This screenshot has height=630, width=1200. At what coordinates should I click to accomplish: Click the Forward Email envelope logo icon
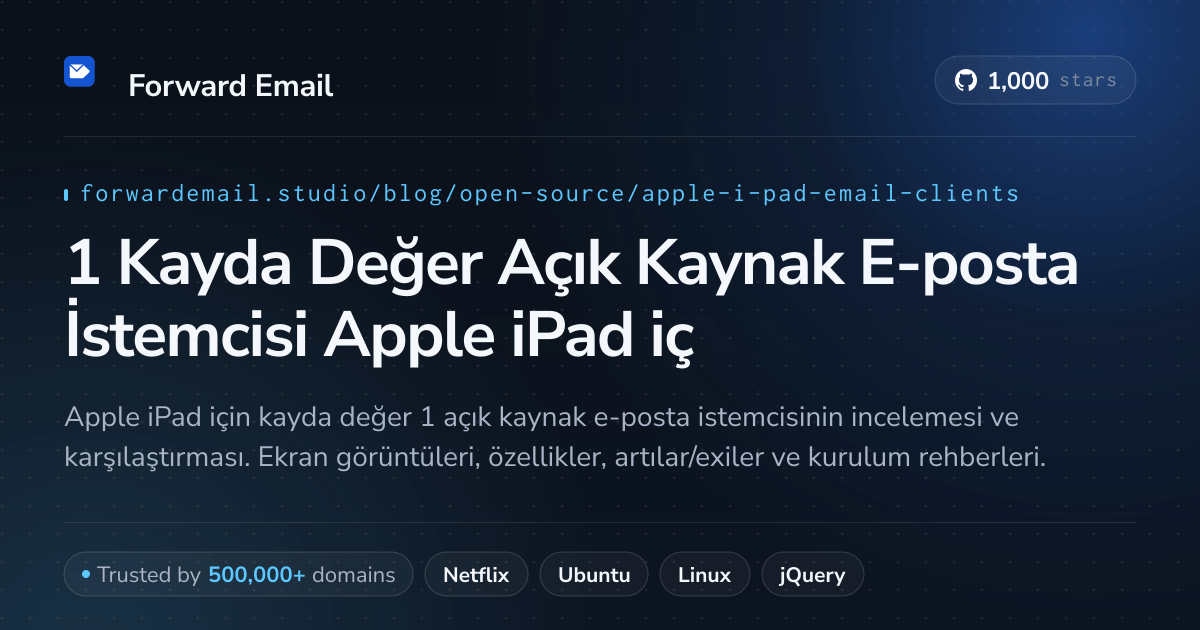click(x=79, y=71)
